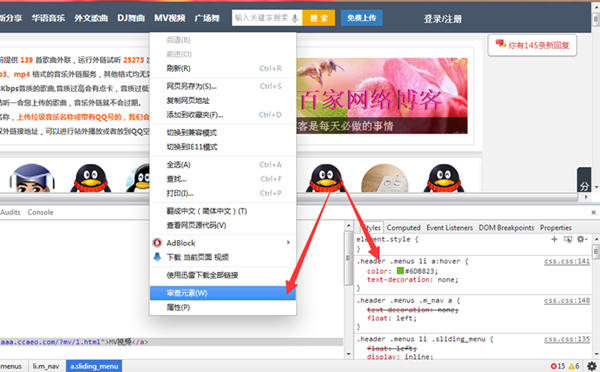
Task: Open 华语音乐 navigation link
Action: 48,18
